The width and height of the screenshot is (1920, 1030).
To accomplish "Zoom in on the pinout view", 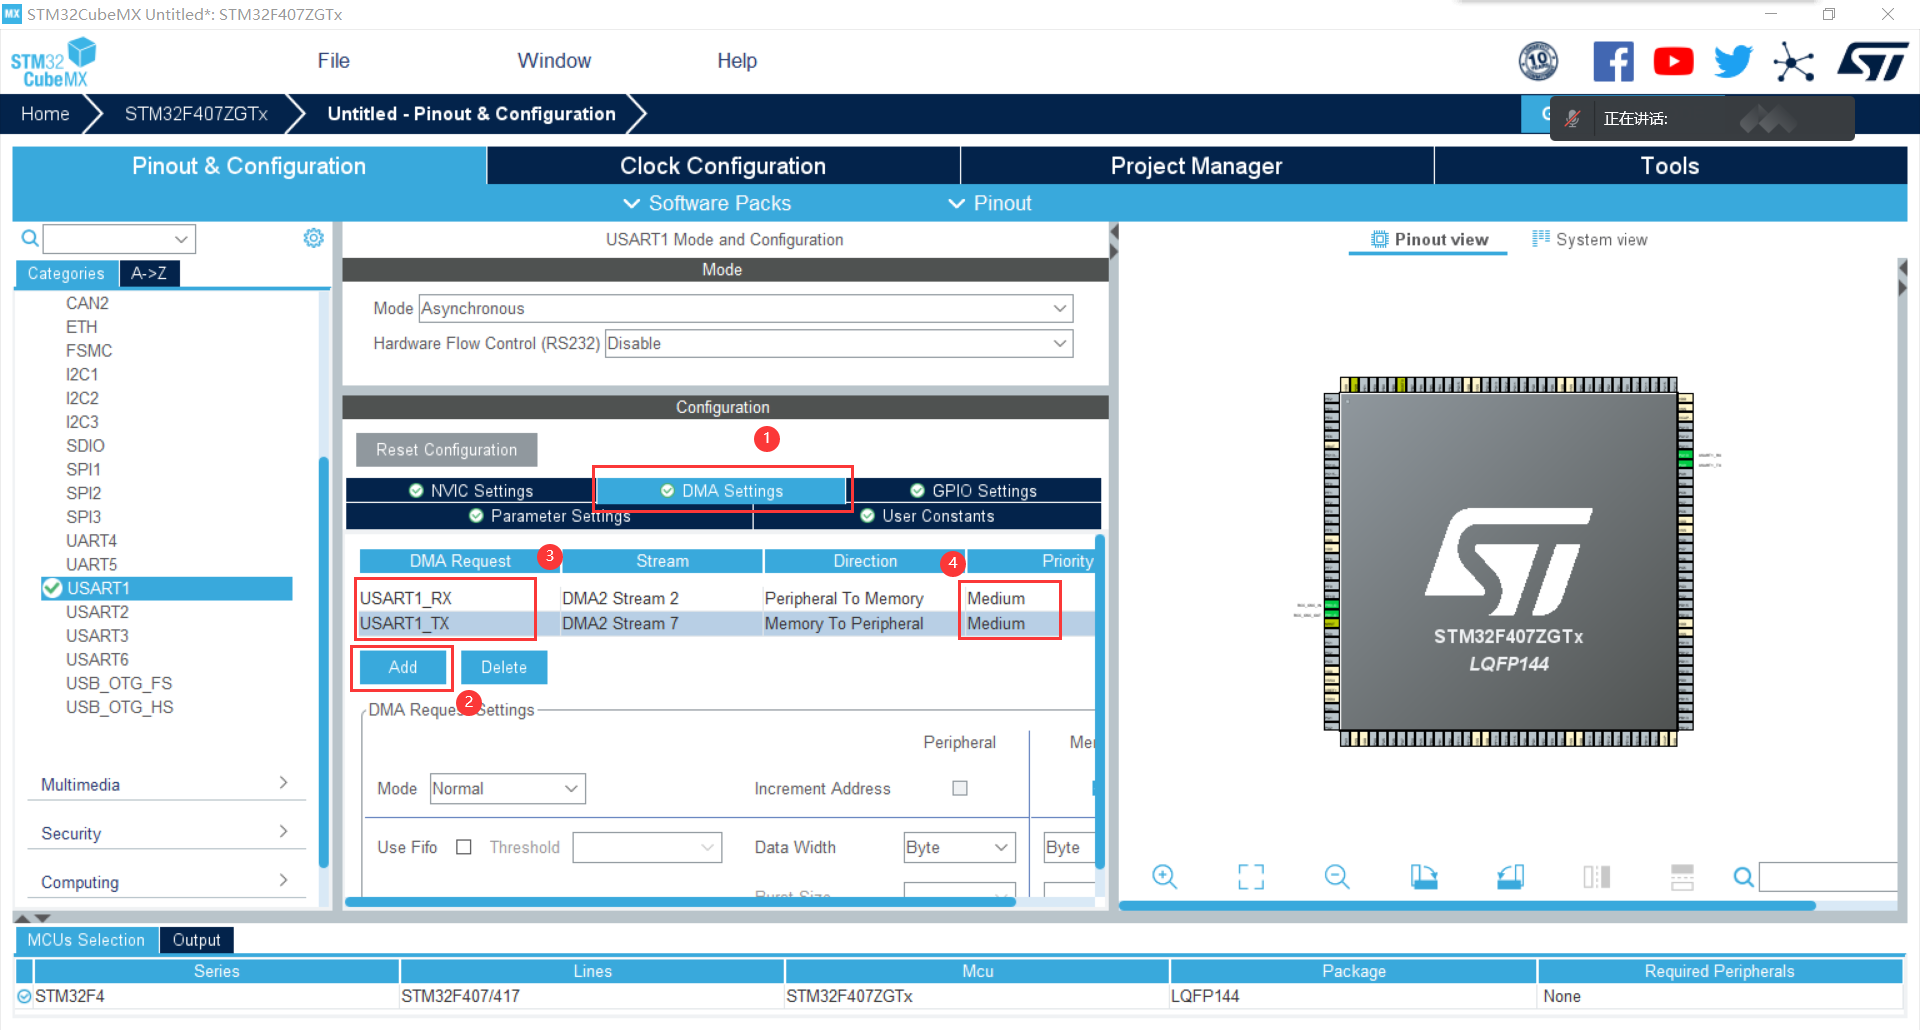I will point(1165,877).
